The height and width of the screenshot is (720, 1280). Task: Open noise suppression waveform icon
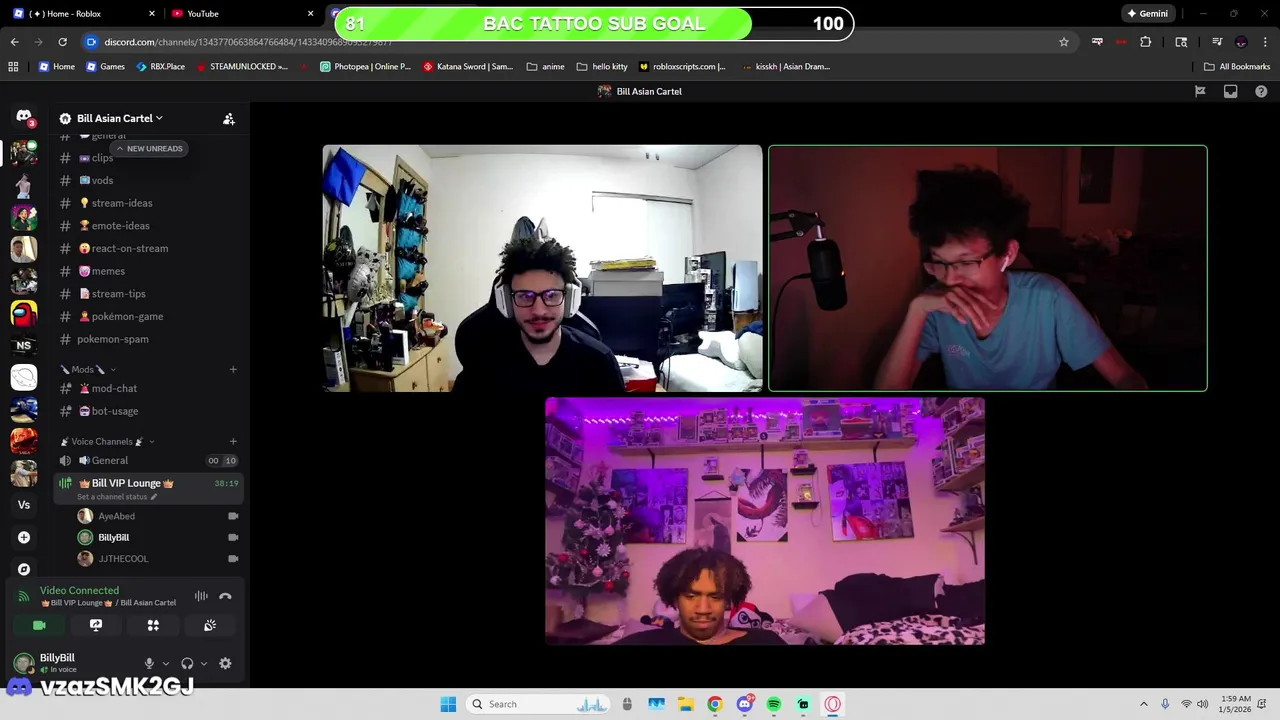[201, 596]
